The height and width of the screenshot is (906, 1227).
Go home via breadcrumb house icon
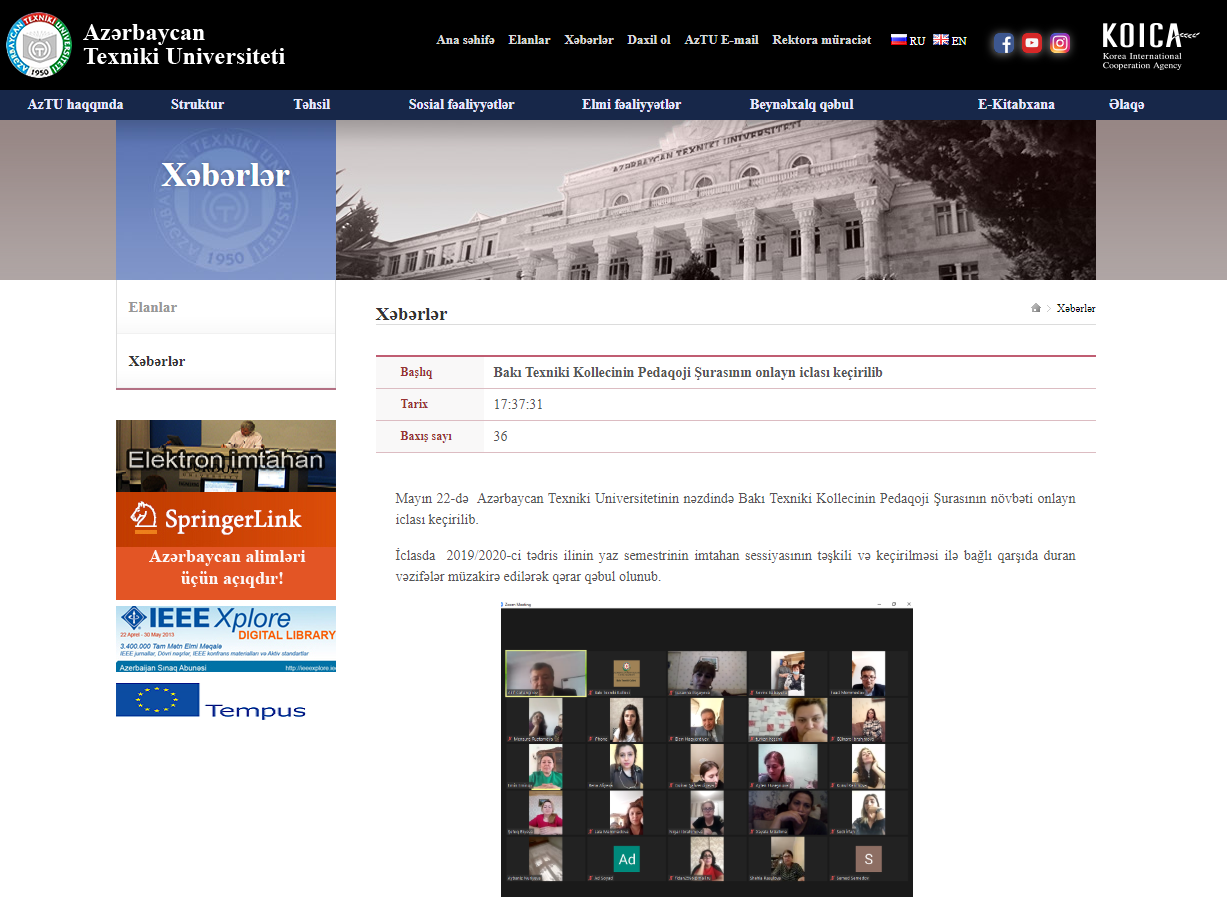tap(1036, 308)
